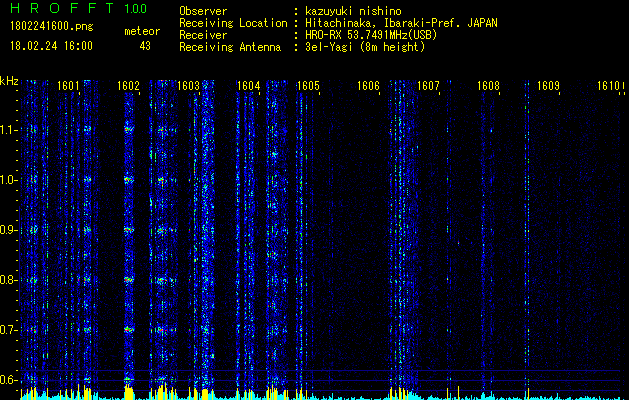Click the 1606 time marker
The height and width of the screenshot is (400, 629).
point(368,86)
